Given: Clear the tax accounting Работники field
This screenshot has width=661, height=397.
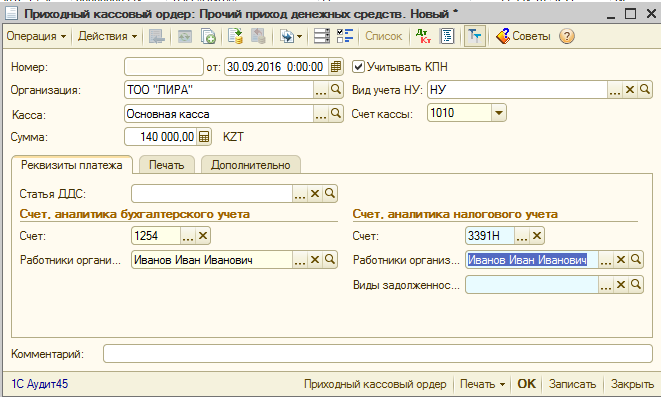Looking at the screenshot, I should tap(621, 260).
